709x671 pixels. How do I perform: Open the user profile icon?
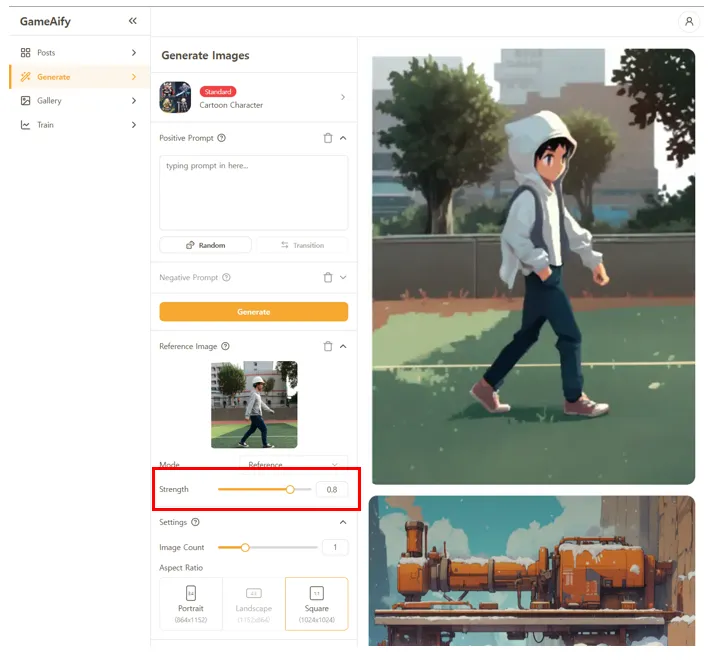pyautogui.click(x=688, y=21)
